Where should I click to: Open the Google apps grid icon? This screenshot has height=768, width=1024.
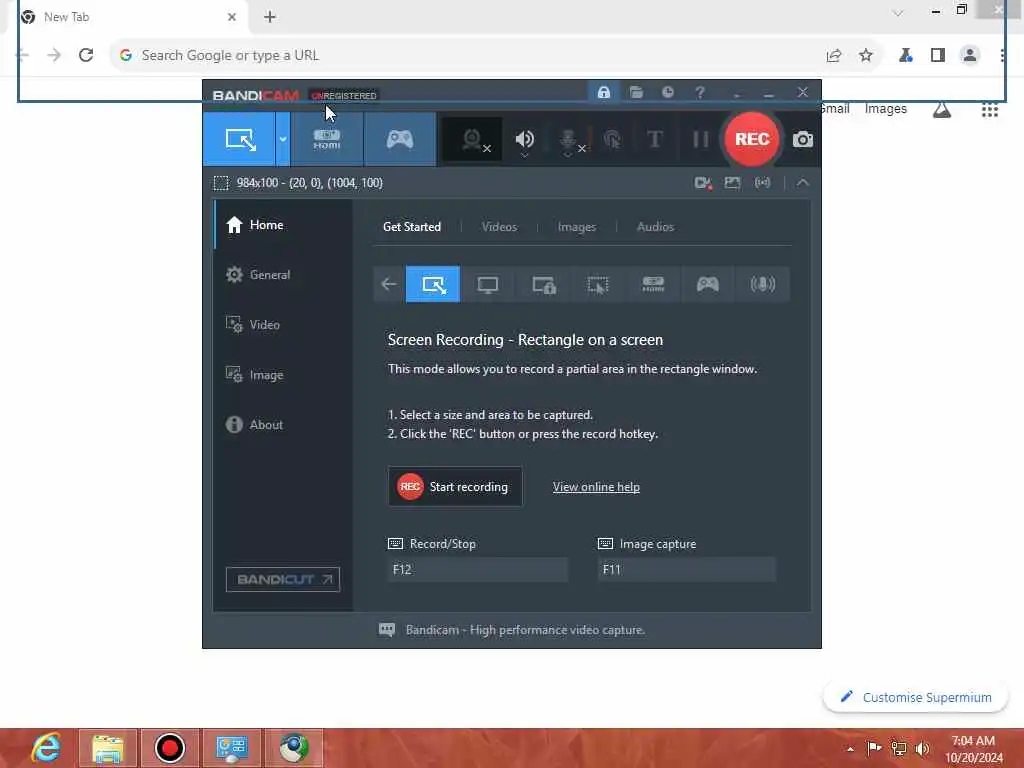coord(989,109)
